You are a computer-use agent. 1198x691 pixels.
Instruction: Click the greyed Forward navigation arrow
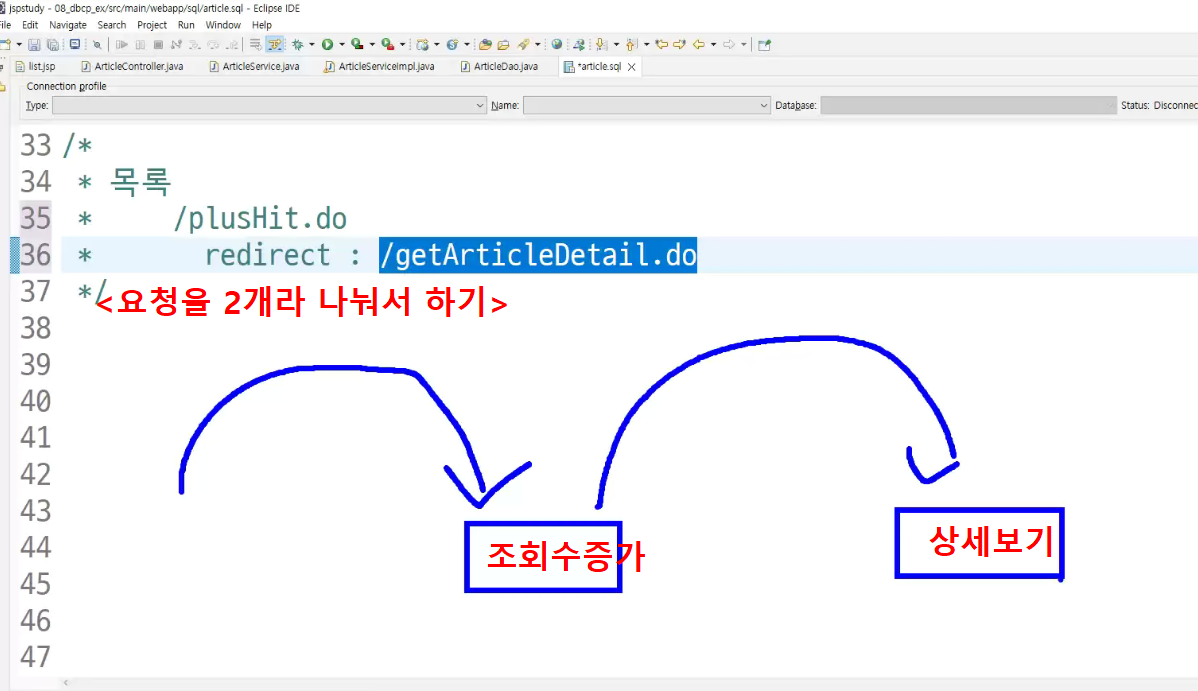coord(729,44)
